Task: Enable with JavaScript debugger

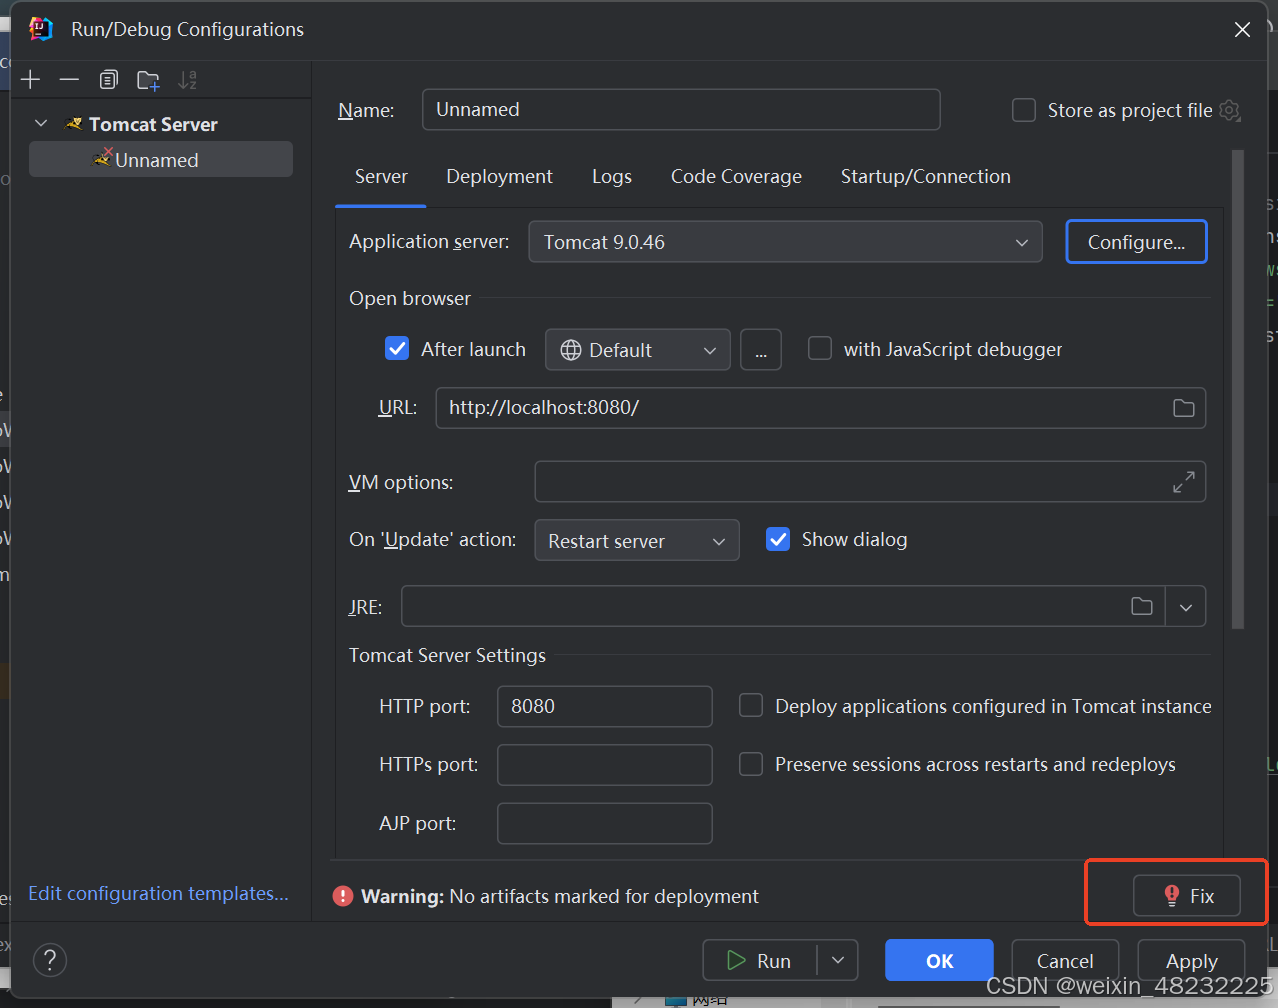Action: coord(820,348)
